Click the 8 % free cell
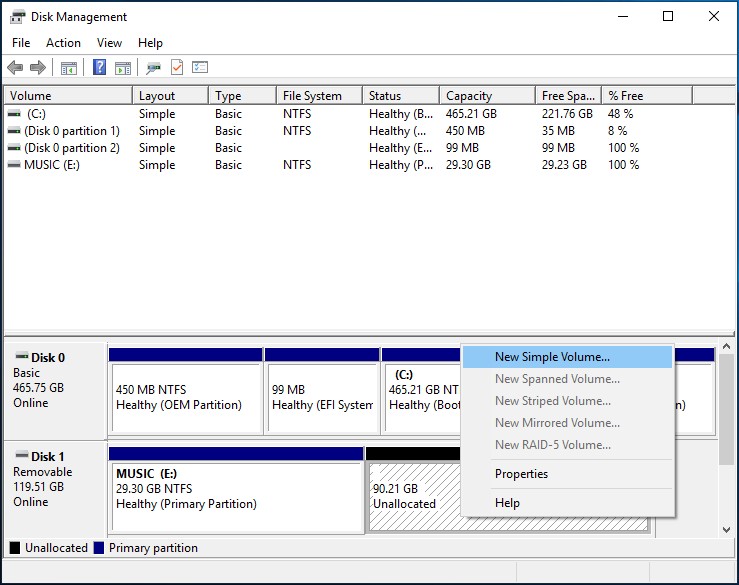 (x=617, y=131)
